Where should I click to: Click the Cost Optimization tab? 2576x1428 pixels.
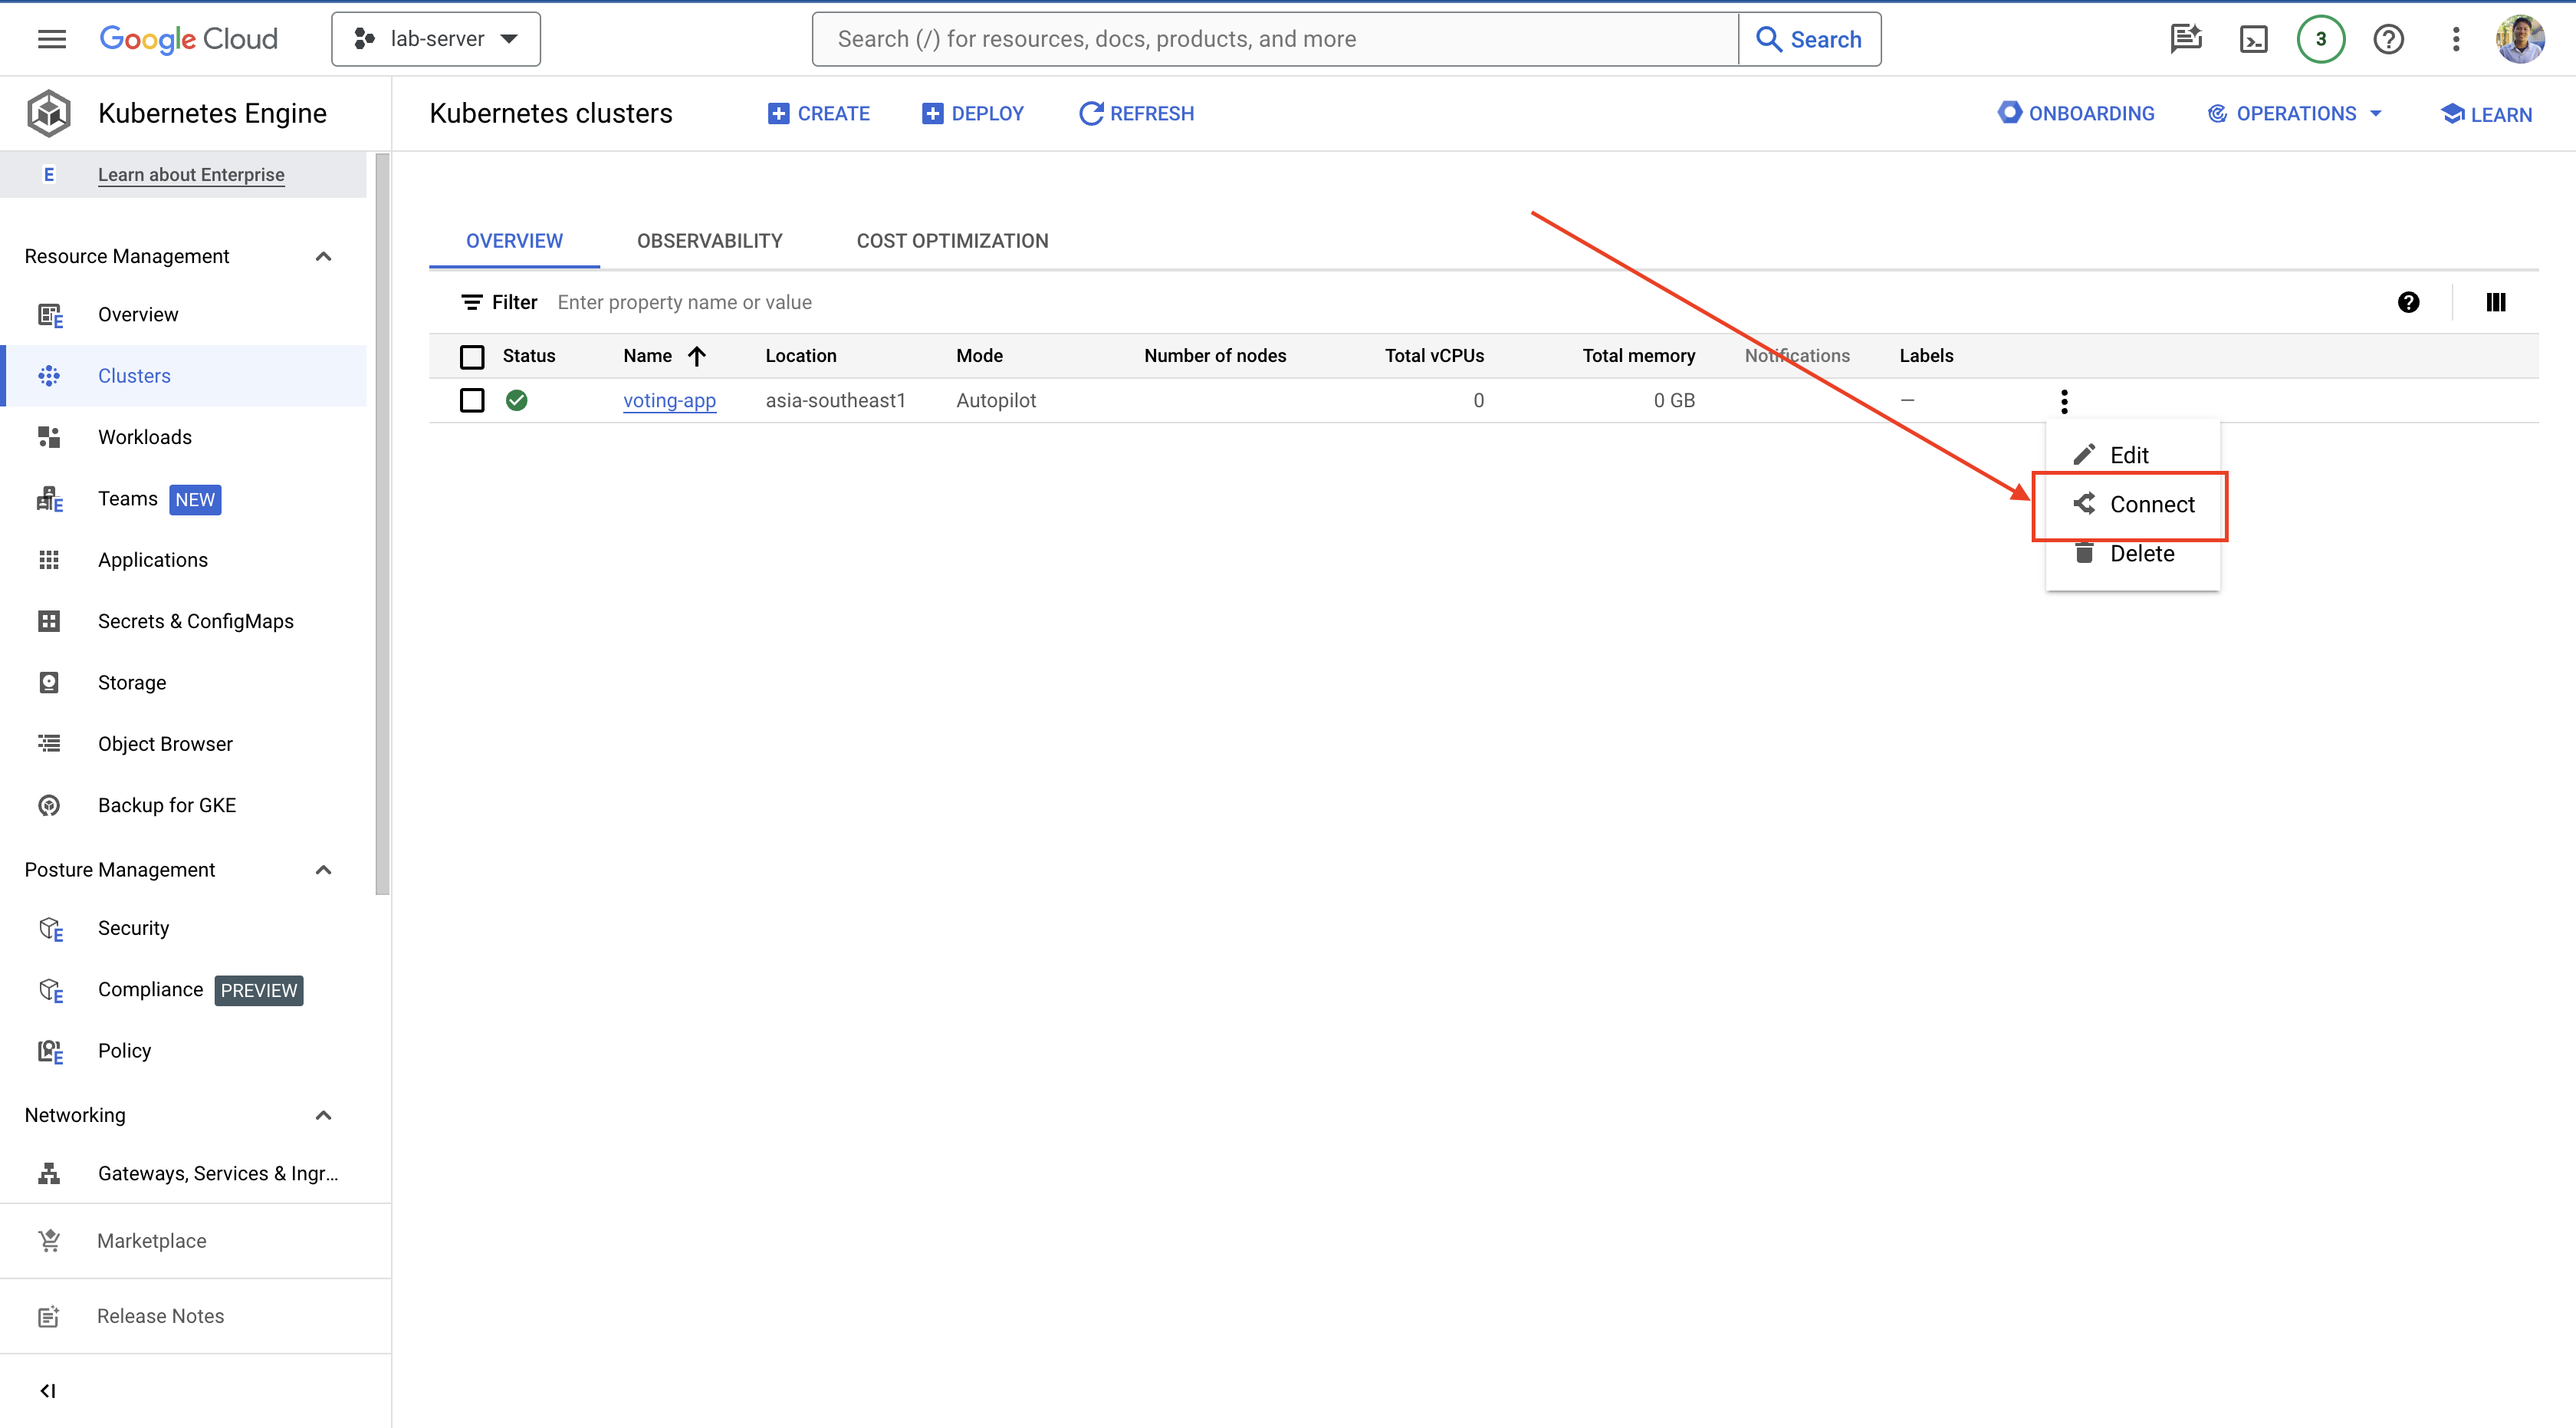click(951, 241)
